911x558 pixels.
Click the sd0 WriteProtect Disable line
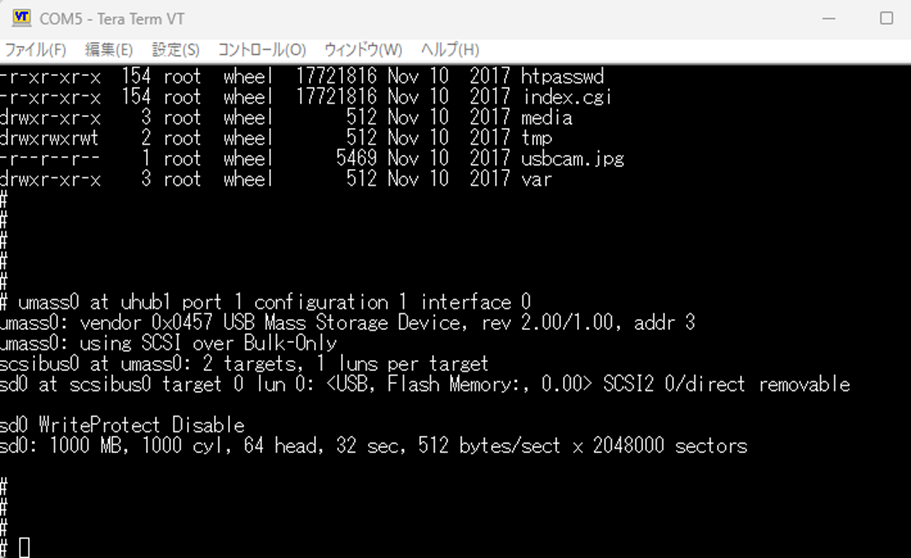point(122,425)
